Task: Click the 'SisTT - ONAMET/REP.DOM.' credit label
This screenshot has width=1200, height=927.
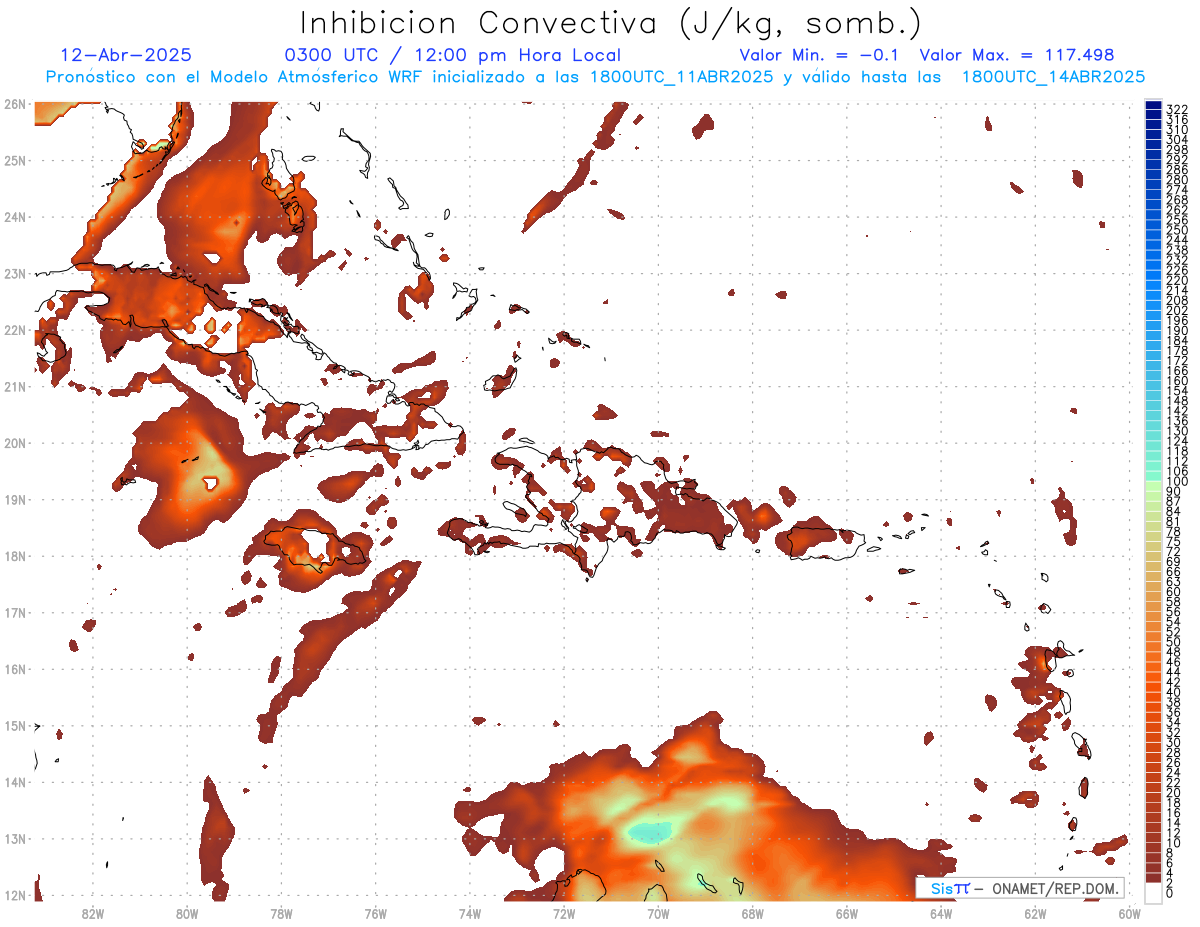Action: click(x=1019, y=888)
